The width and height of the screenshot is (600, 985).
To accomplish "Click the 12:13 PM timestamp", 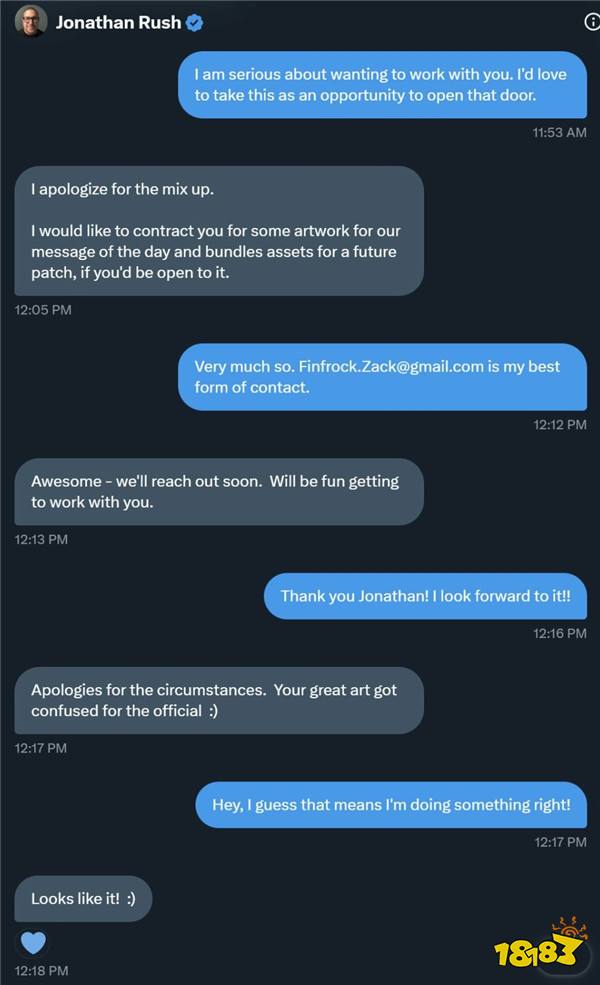I will [41, 539].
